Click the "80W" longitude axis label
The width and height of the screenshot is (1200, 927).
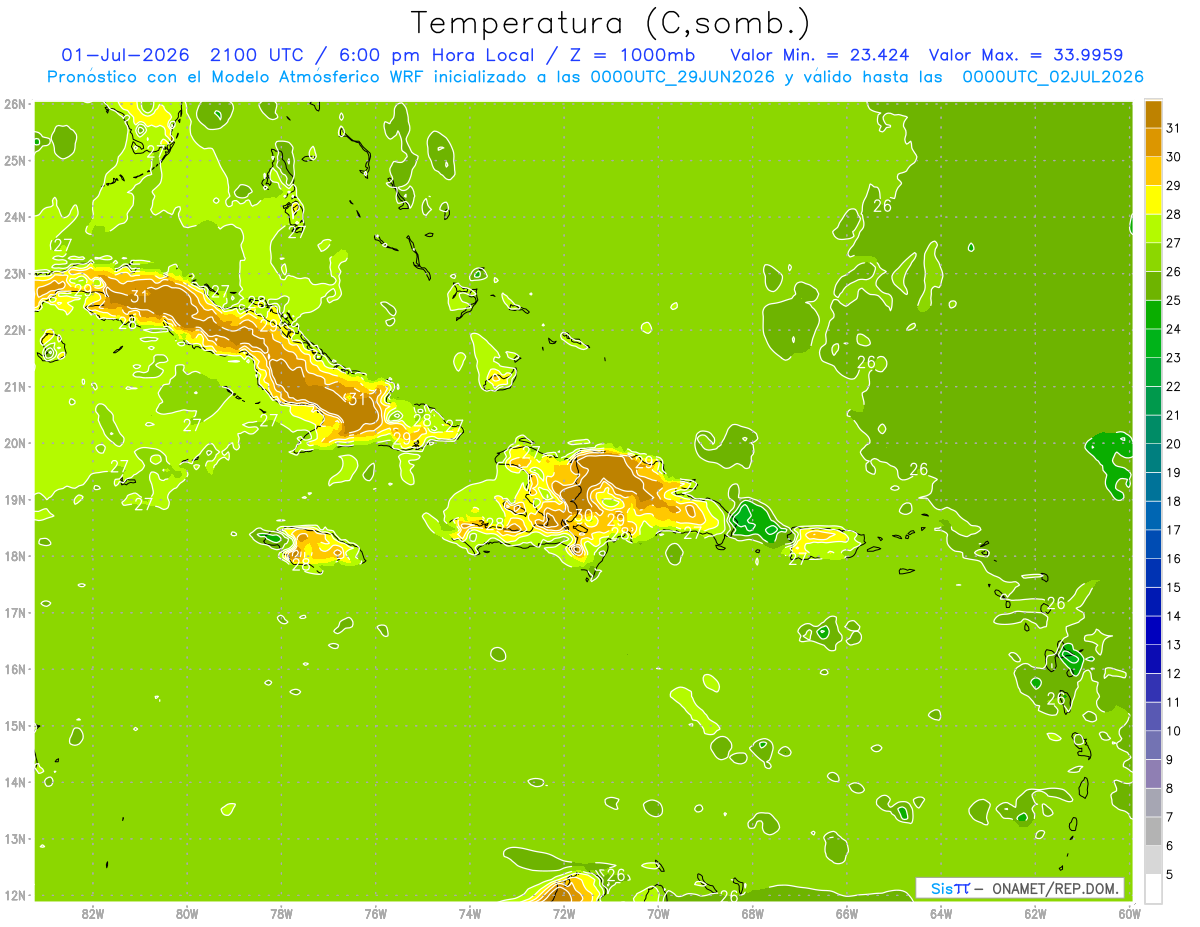tap(187, 914)
